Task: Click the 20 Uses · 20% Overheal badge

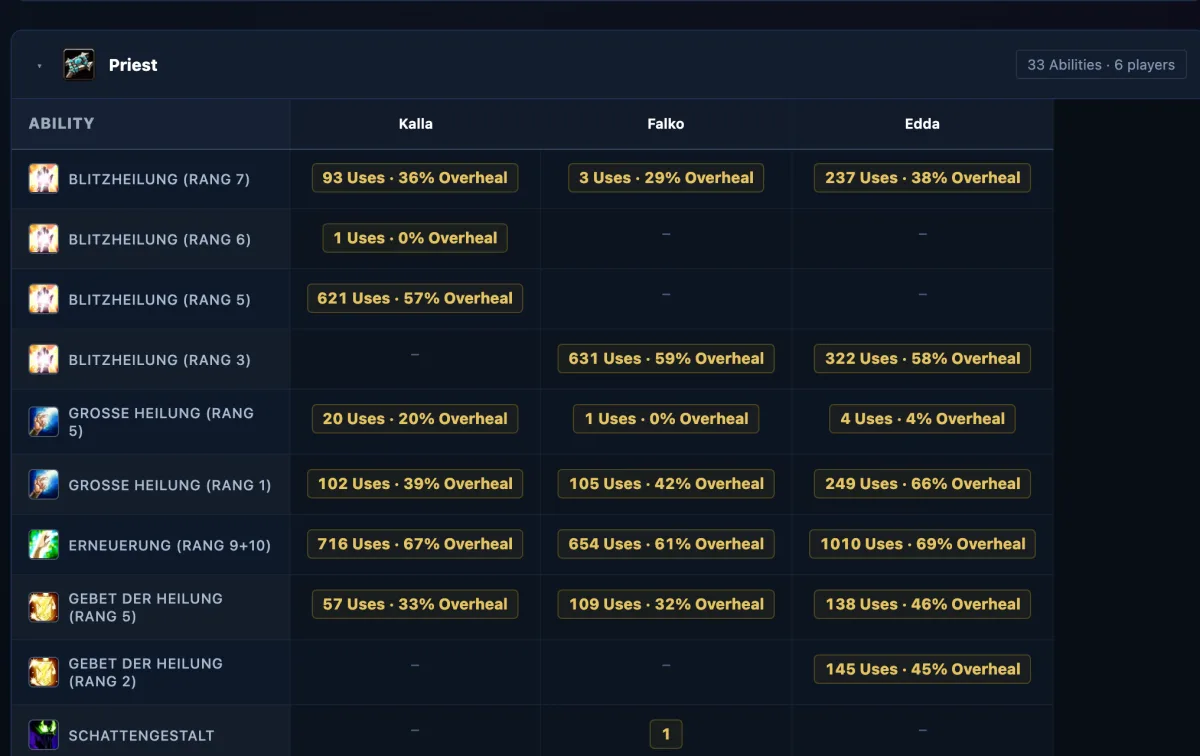Action: point(415,419)
